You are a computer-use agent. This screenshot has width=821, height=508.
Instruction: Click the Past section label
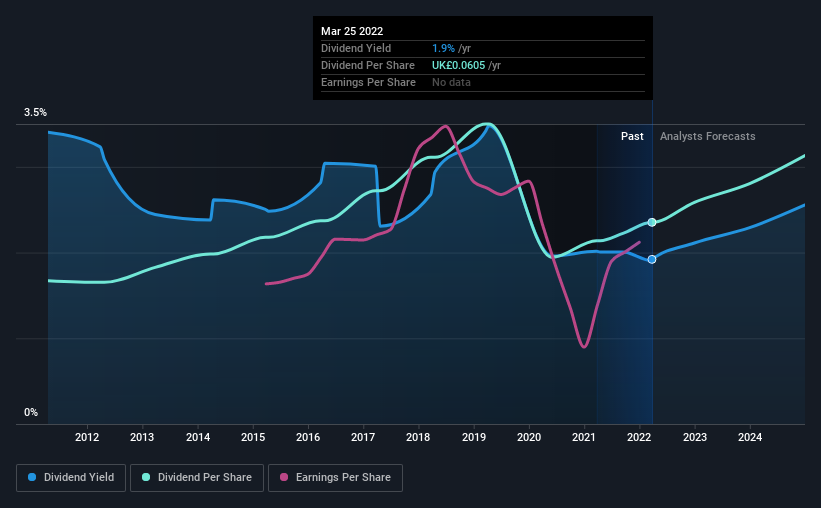pyautogui.click(x=632, y=136)
